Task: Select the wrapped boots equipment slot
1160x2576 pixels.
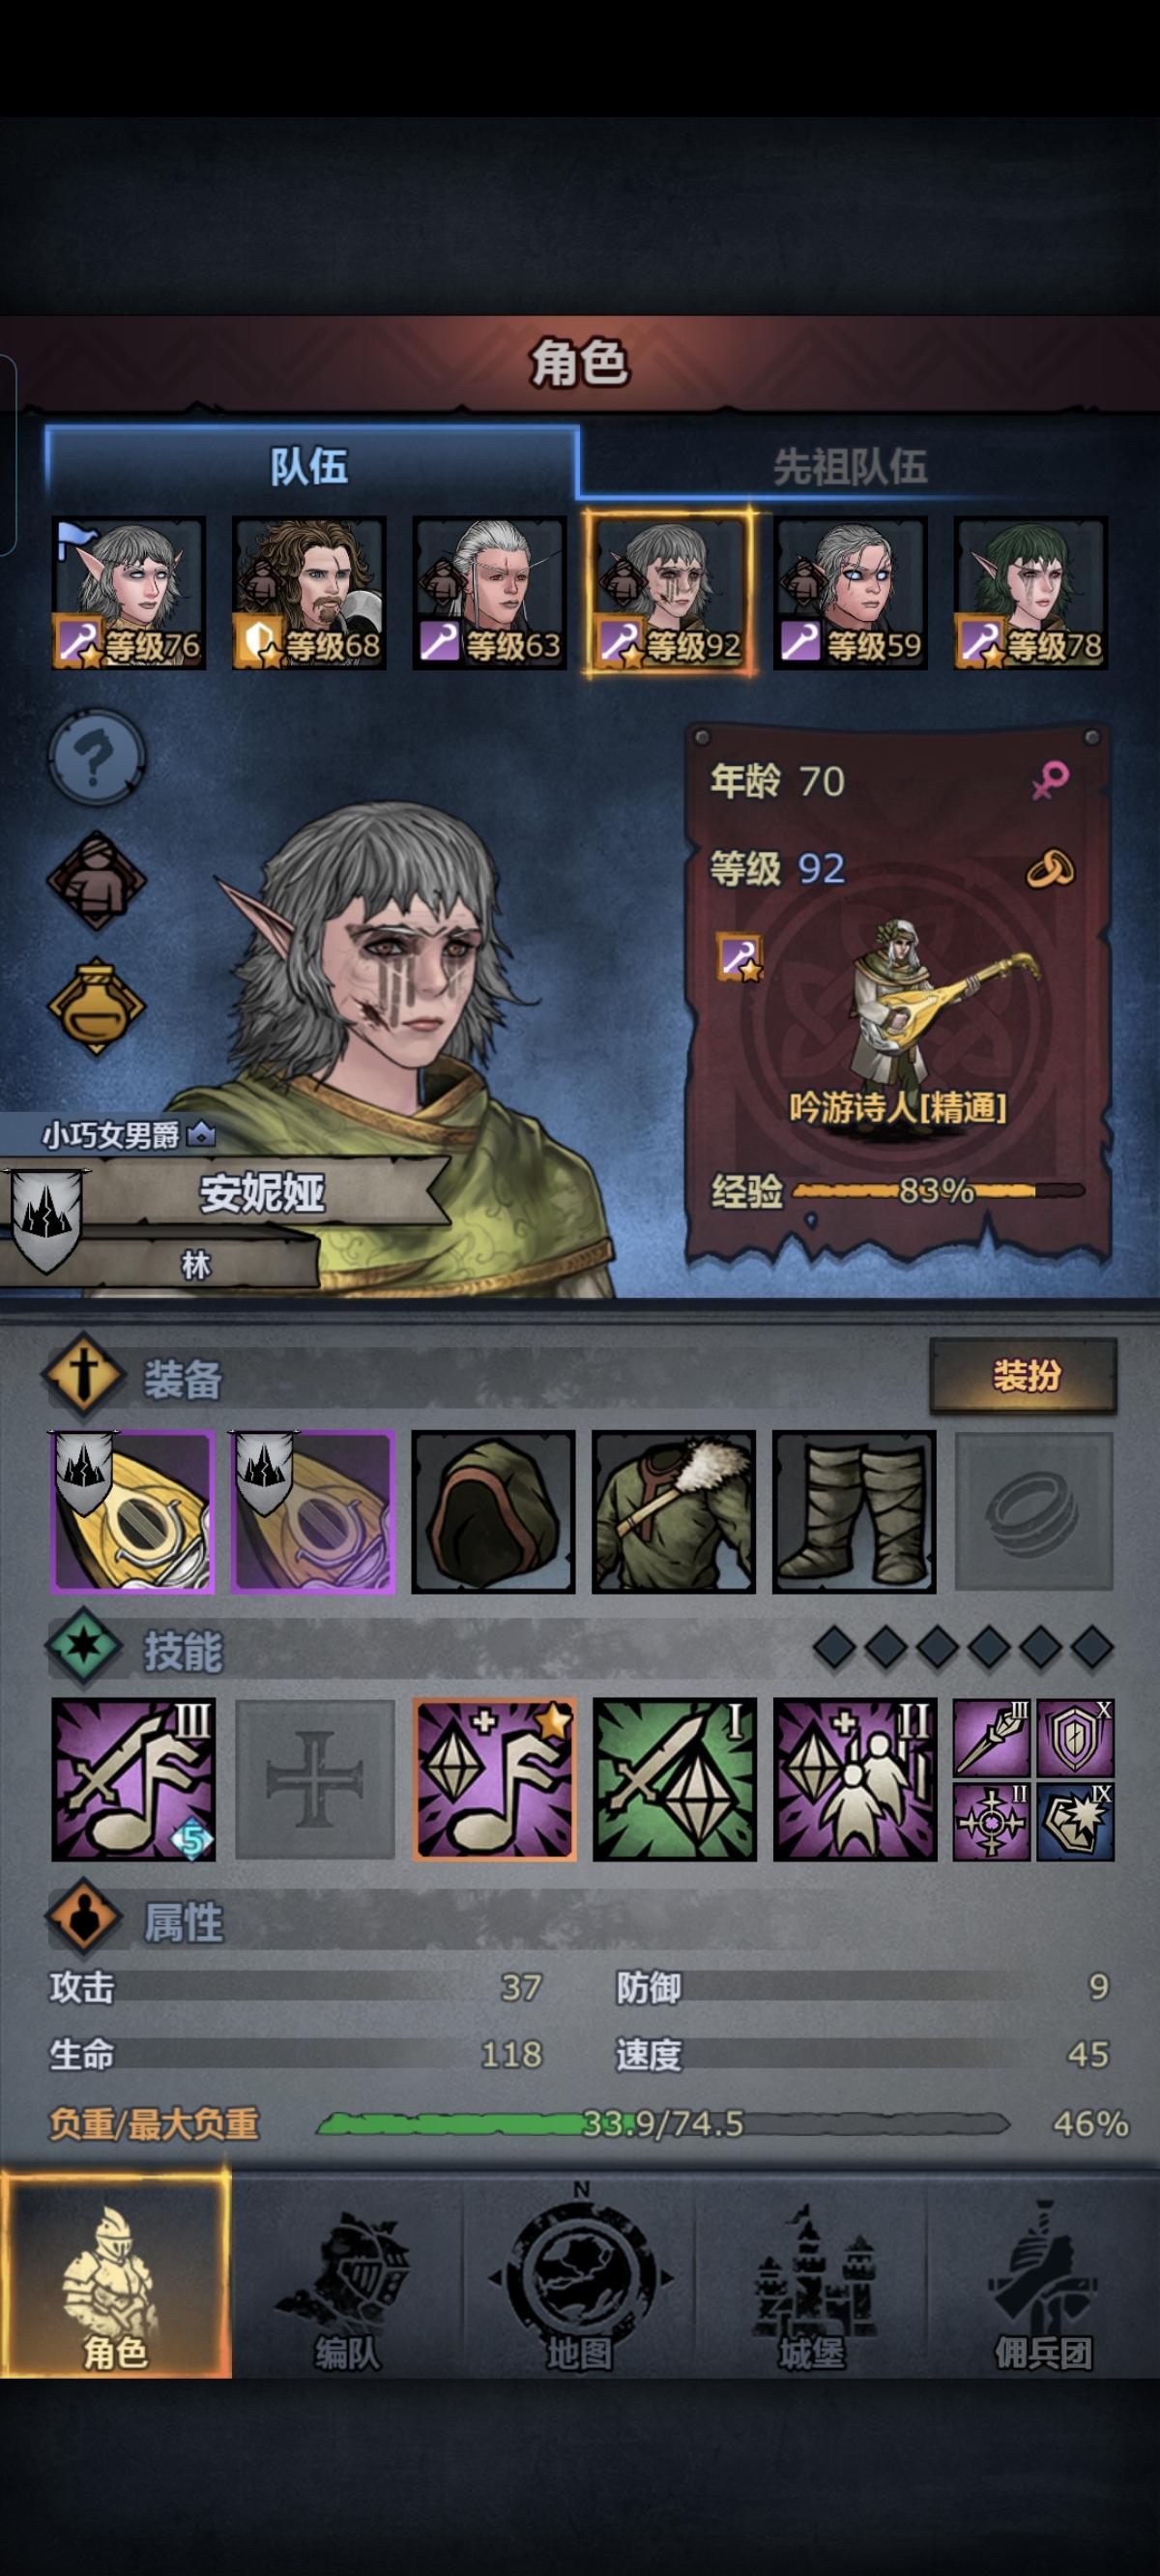Action: point(854,1511)
